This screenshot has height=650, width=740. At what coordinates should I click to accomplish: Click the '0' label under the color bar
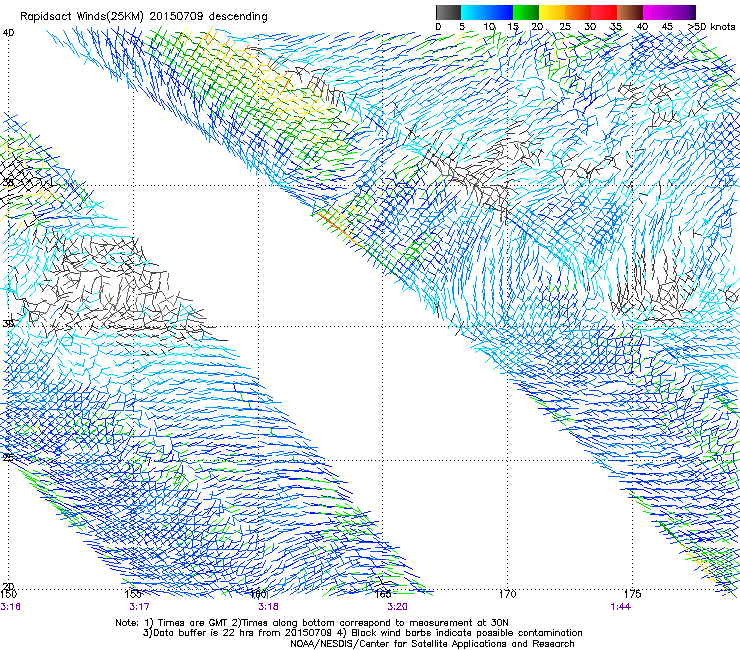pos(438,27)
